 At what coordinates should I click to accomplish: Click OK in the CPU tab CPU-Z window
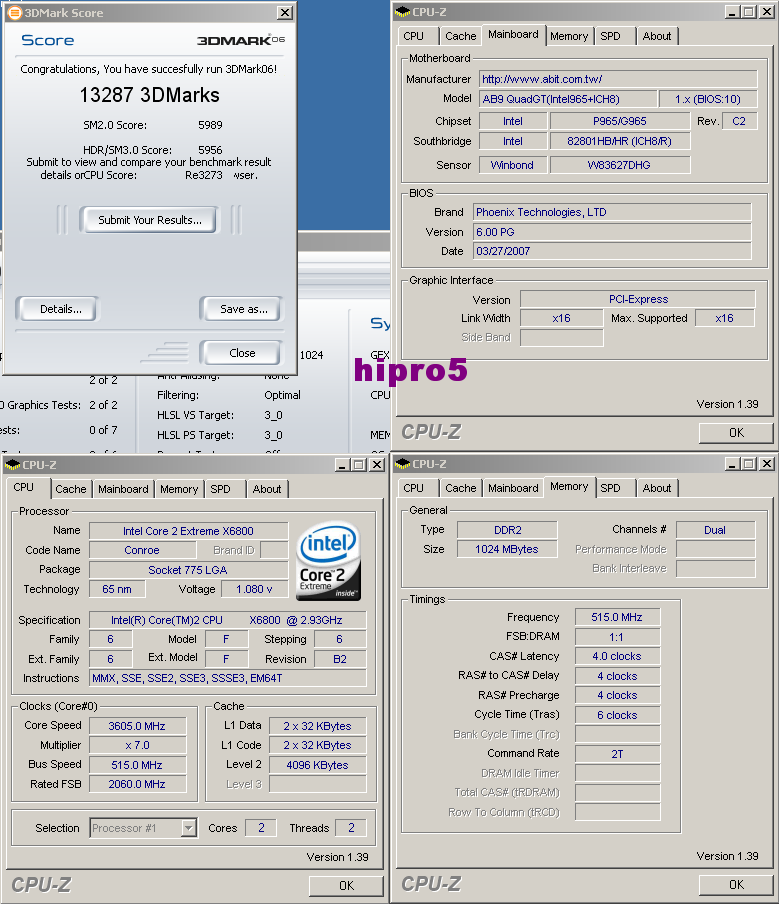tap(346, 886)
